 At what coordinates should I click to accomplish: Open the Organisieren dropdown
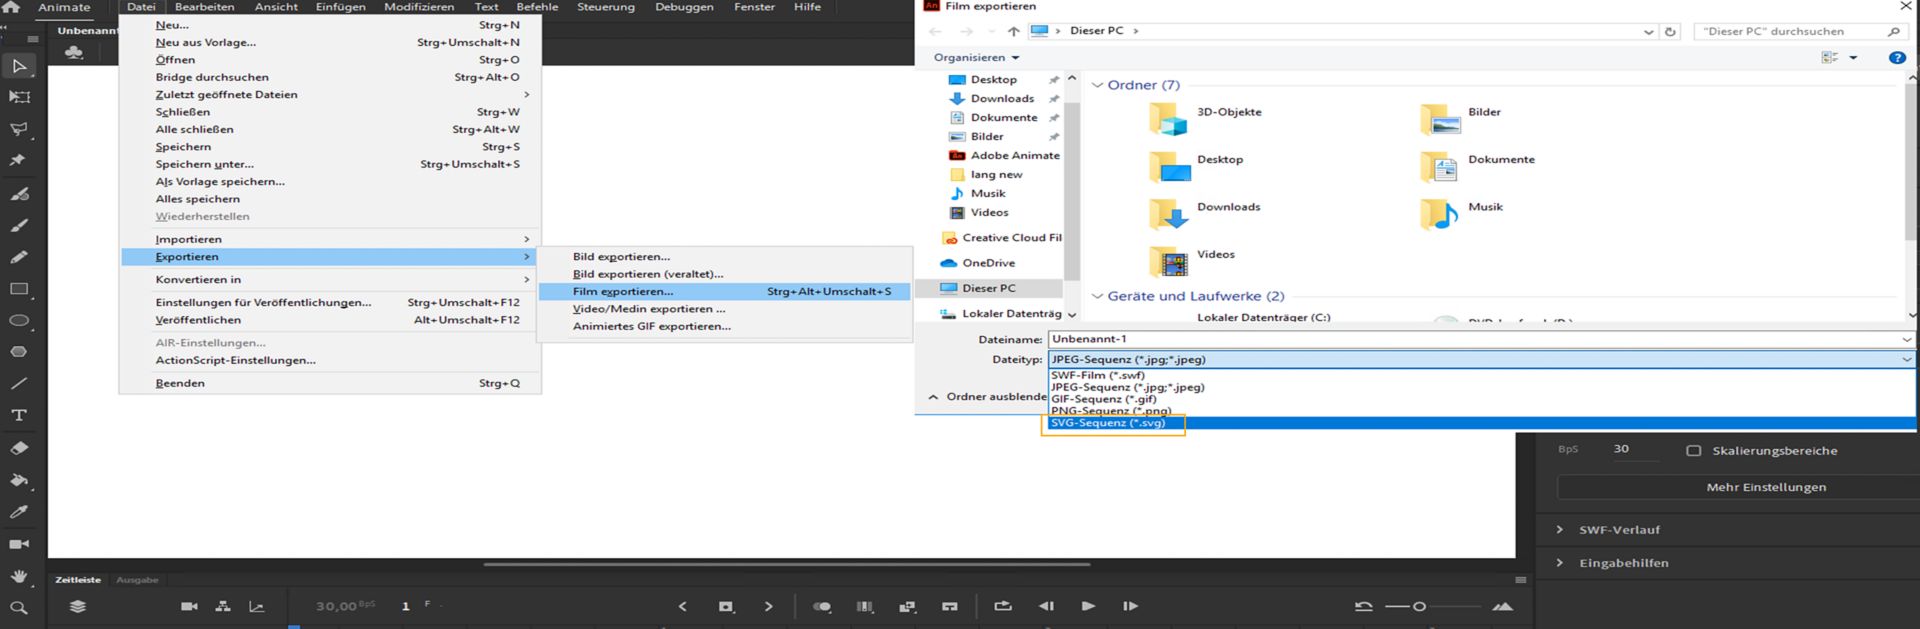click(x=976, y=58)
